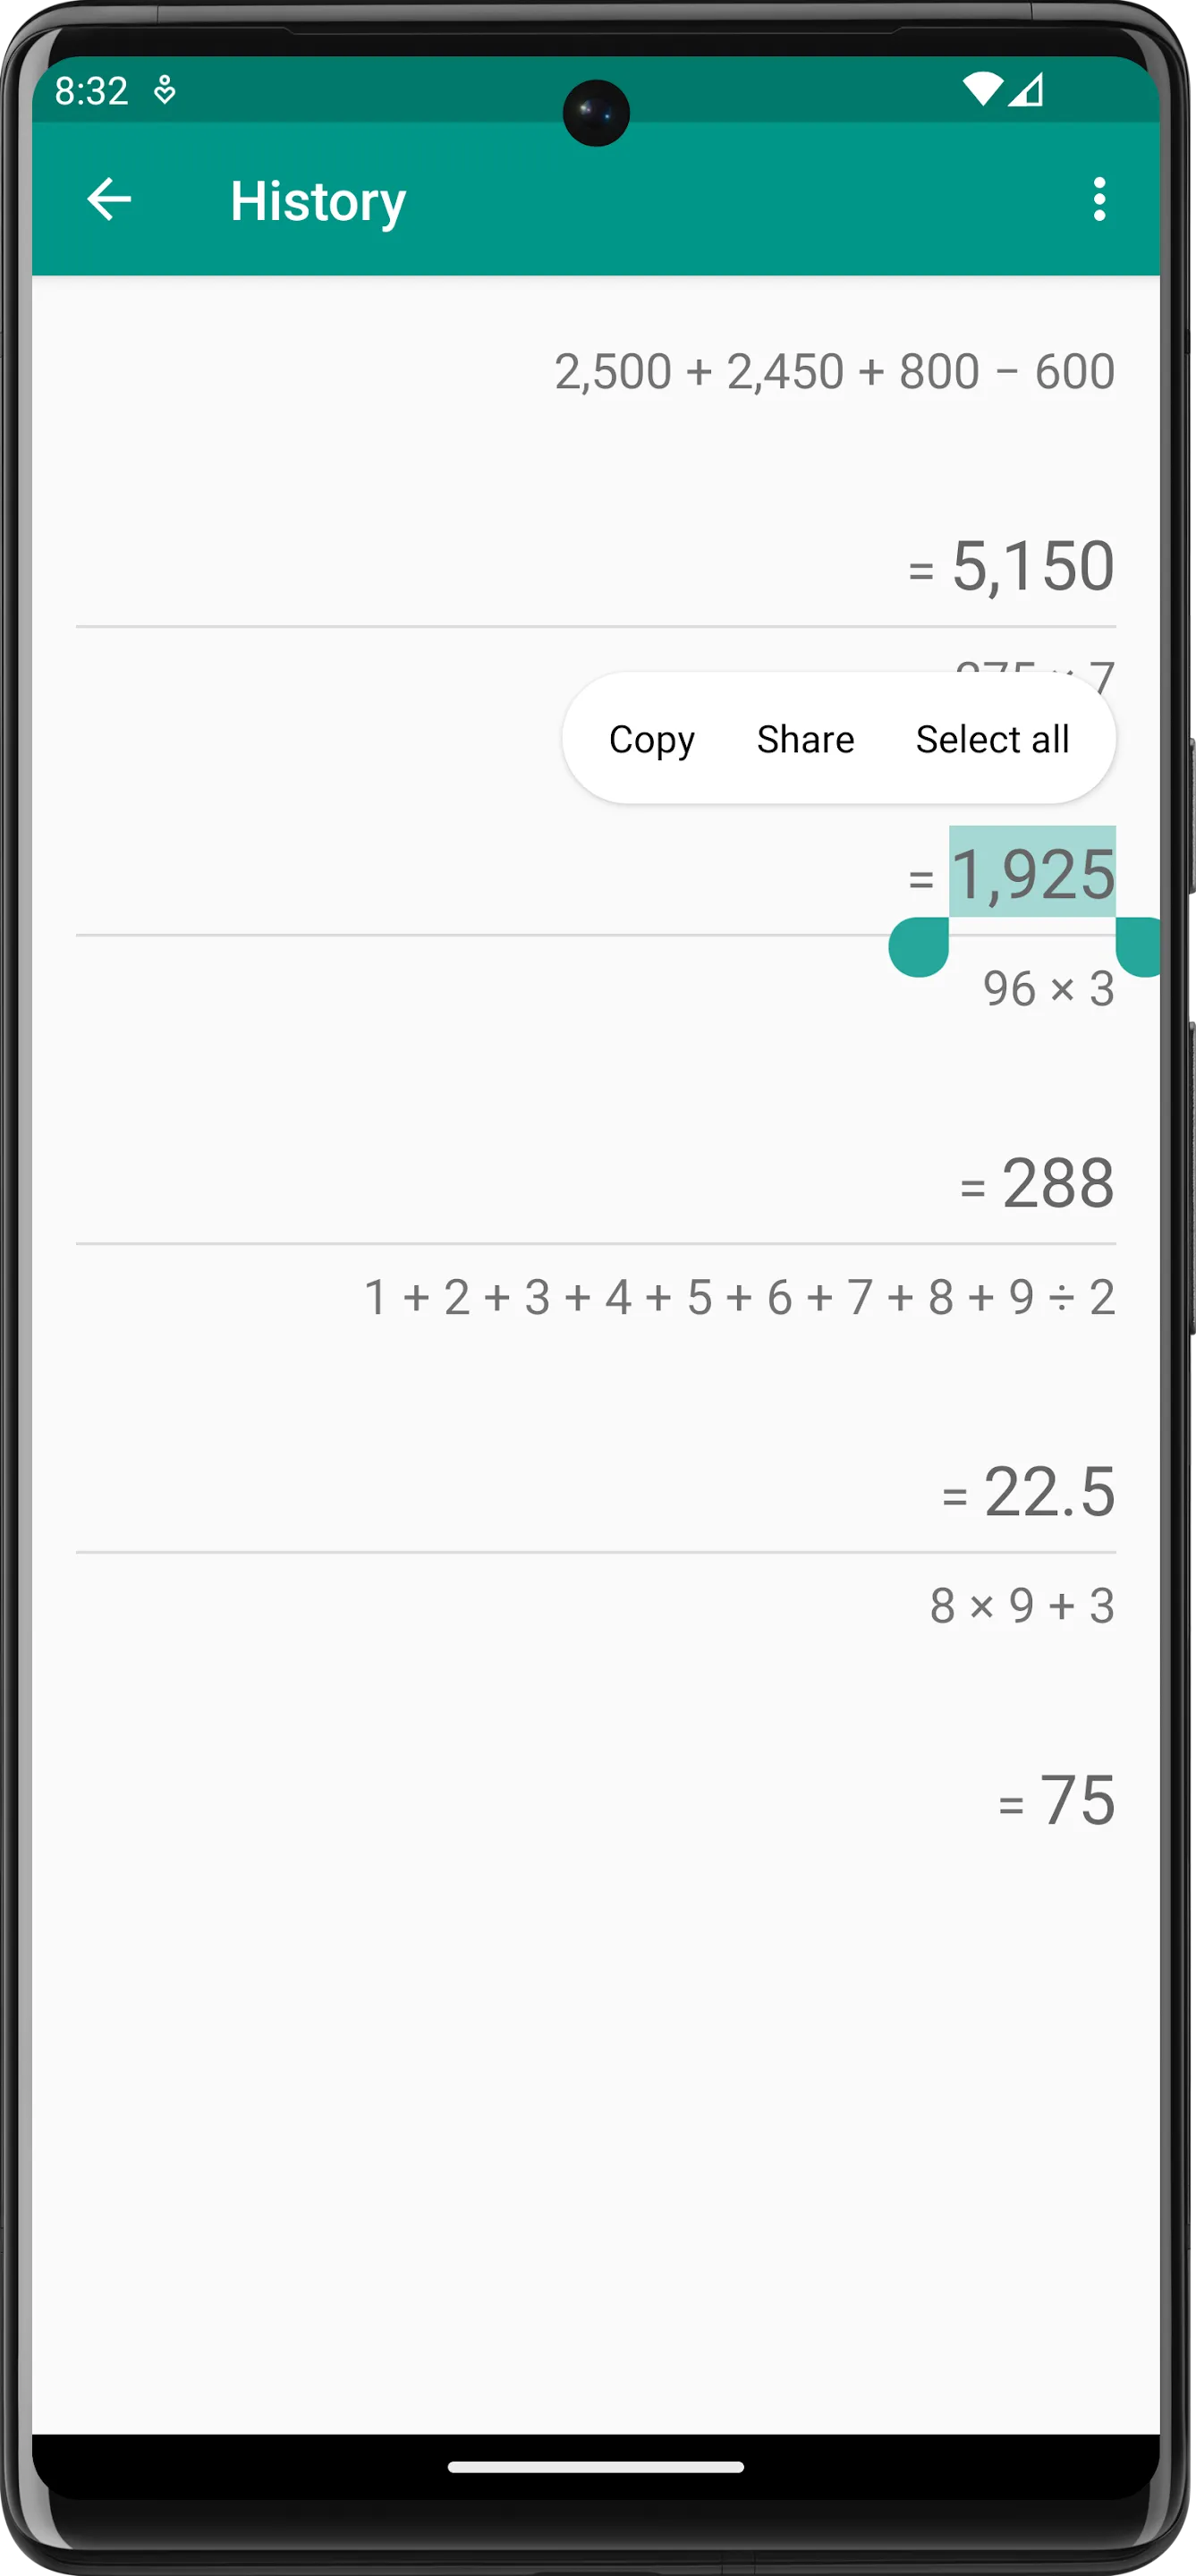The width and height of the screenshot is (1196, 2576).
Task: Tap the long 1 + 2 + 3 sum expression
Action: pyautogui.click(x=739, y=1297)
